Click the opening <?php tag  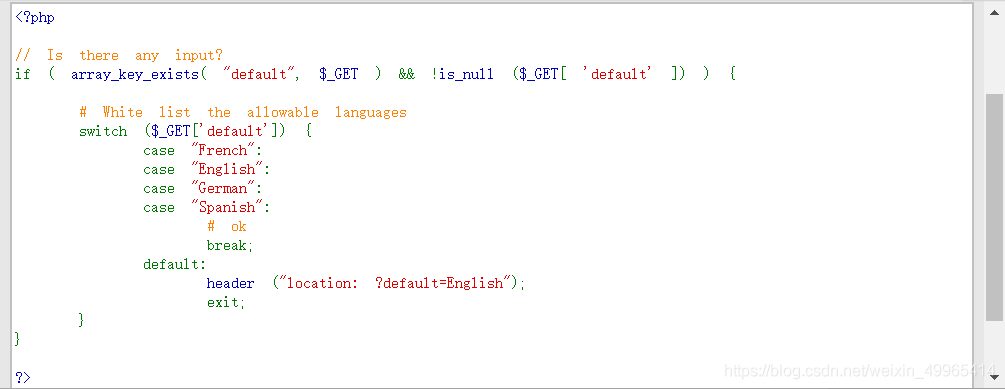point(35,18)
